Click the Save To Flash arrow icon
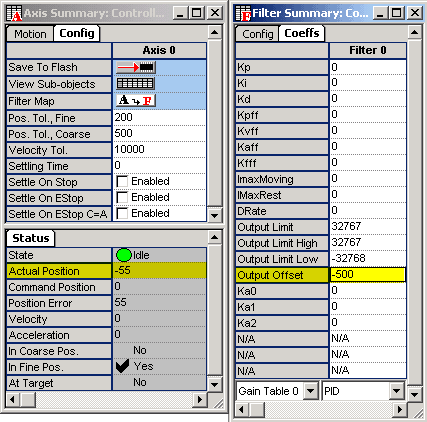The width and height of the screenshot is (427, 422). (136, 67)
